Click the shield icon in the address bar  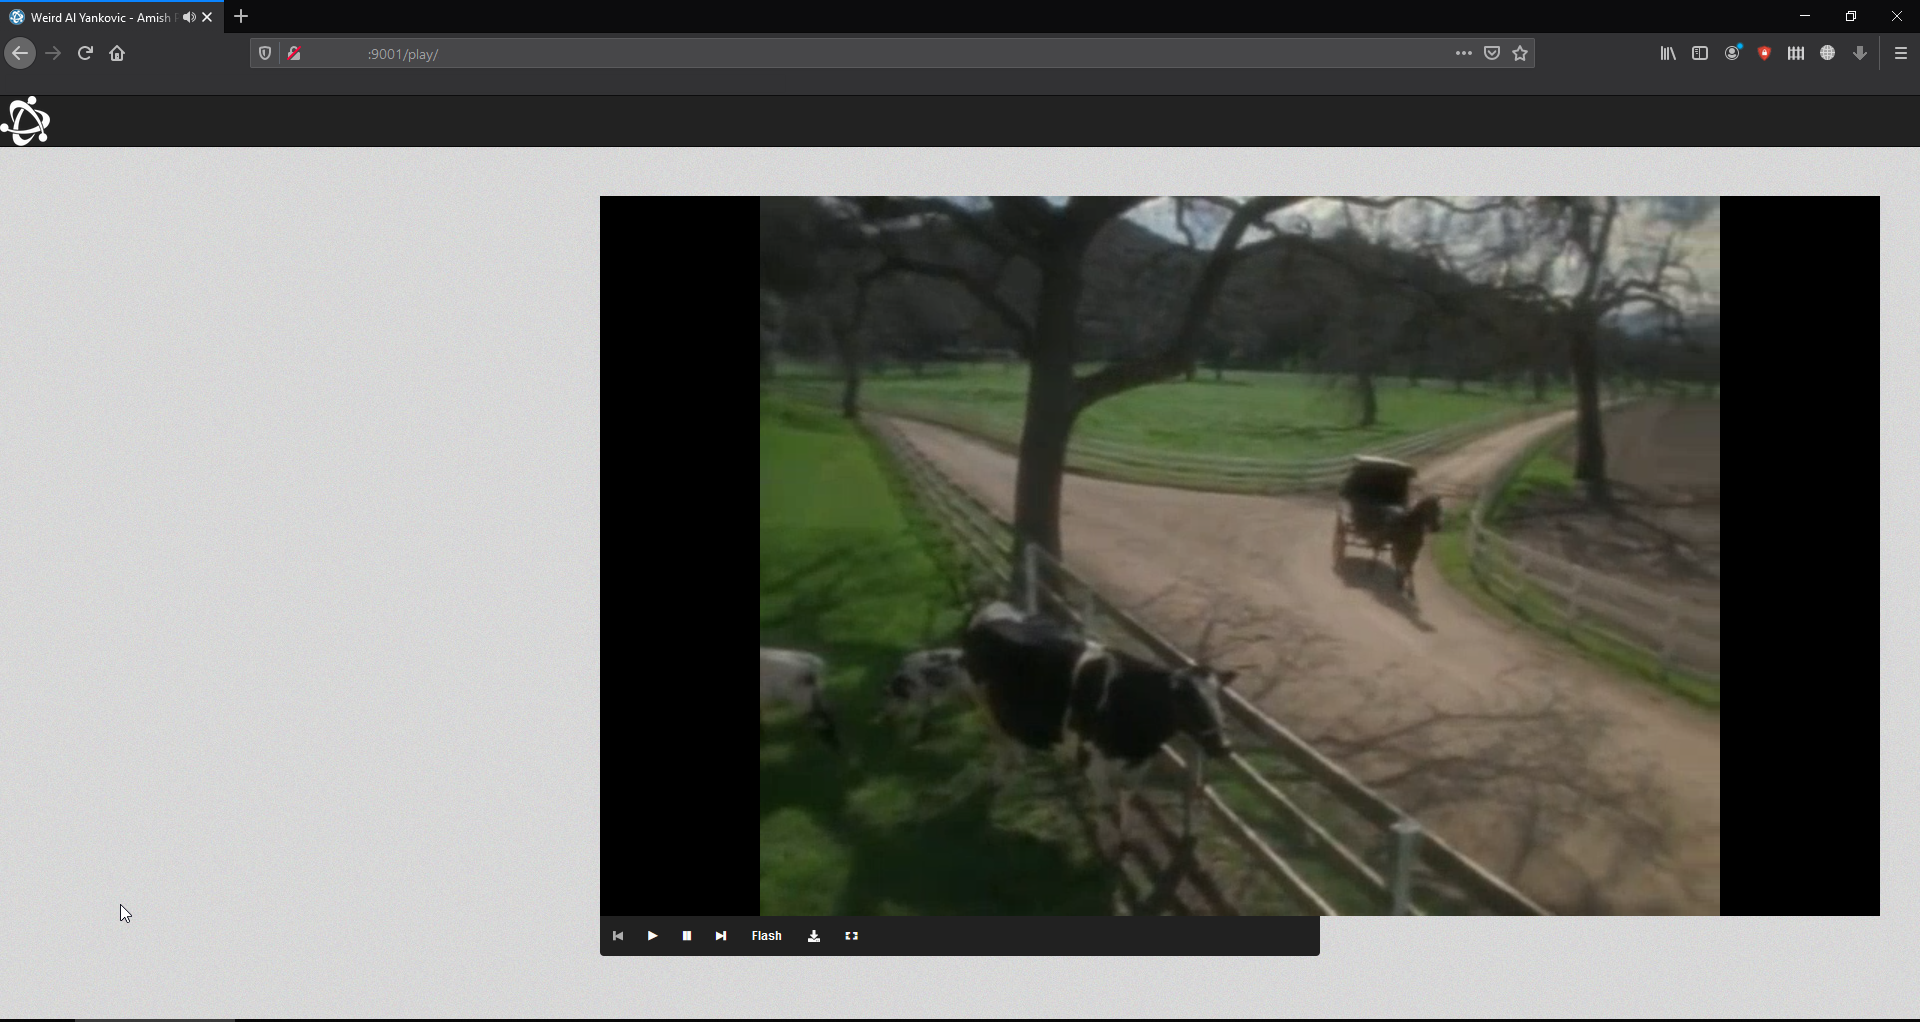point(264,53)
